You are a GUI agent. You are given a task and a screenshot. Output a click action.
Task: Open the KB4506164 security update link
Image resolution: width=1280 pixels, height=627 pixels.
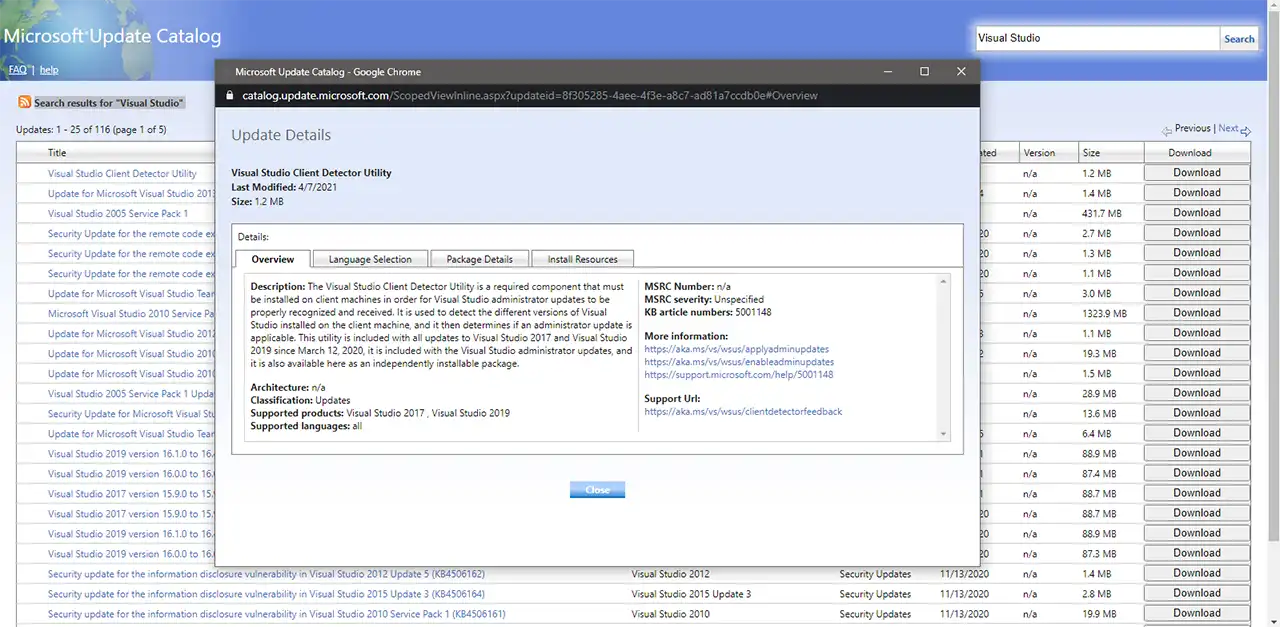coord(266,594)
